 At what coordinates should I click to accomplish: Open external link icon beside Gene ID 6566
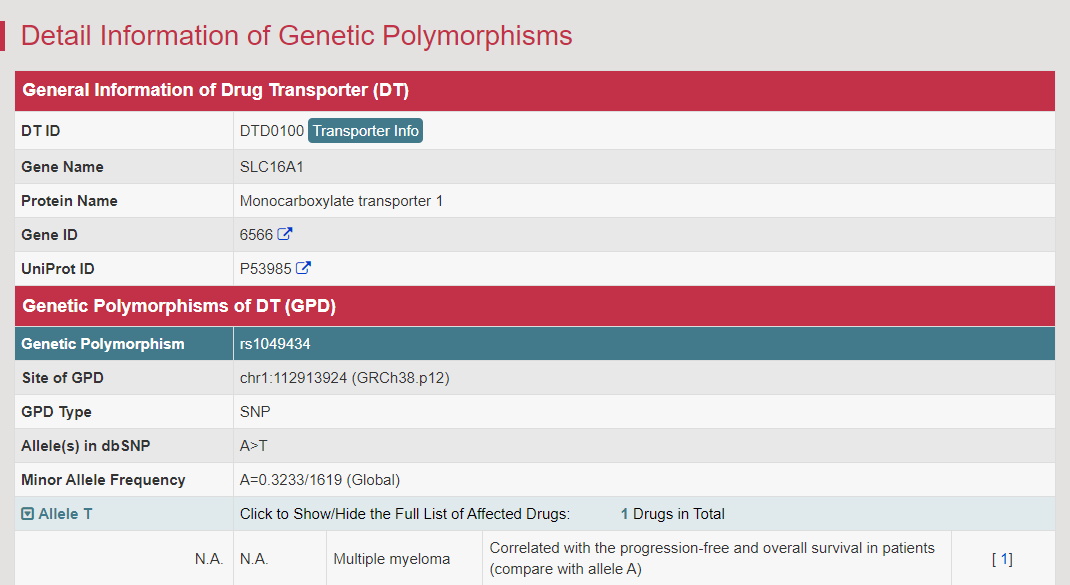[285, 234]
